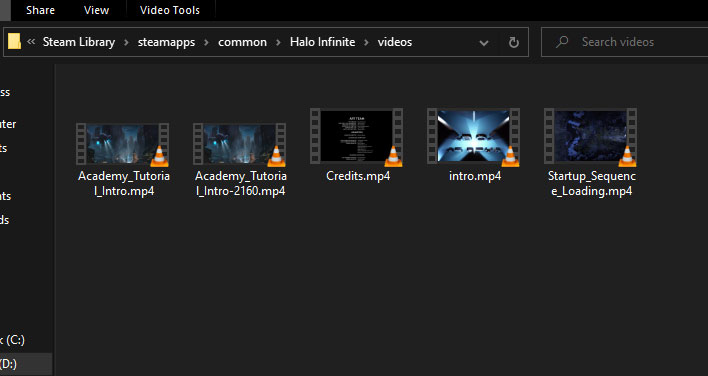Click VLC cone on intro.mp4
This screenshot has height=376, width=708.
click(510, 156)
